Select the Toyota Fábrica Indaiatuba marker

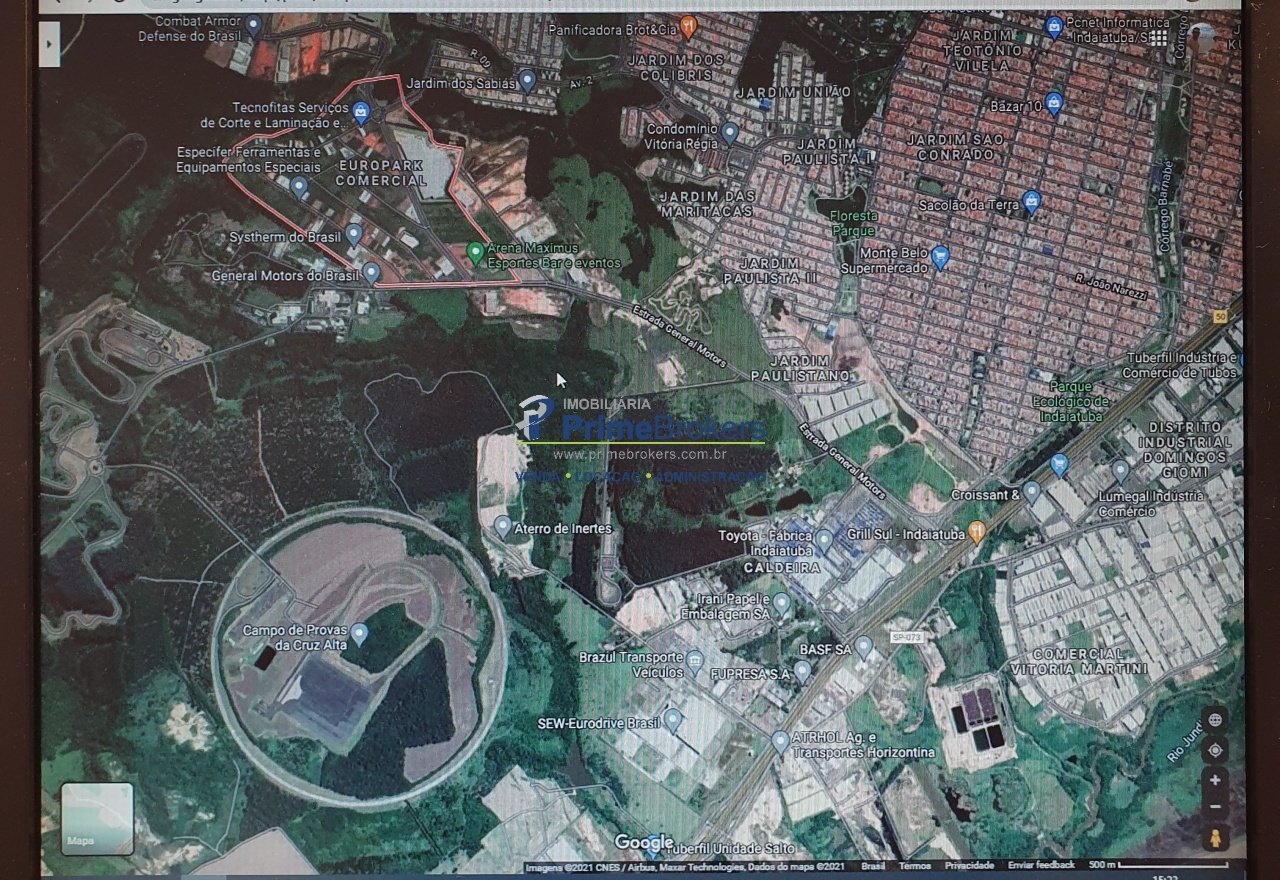[823, 540]
